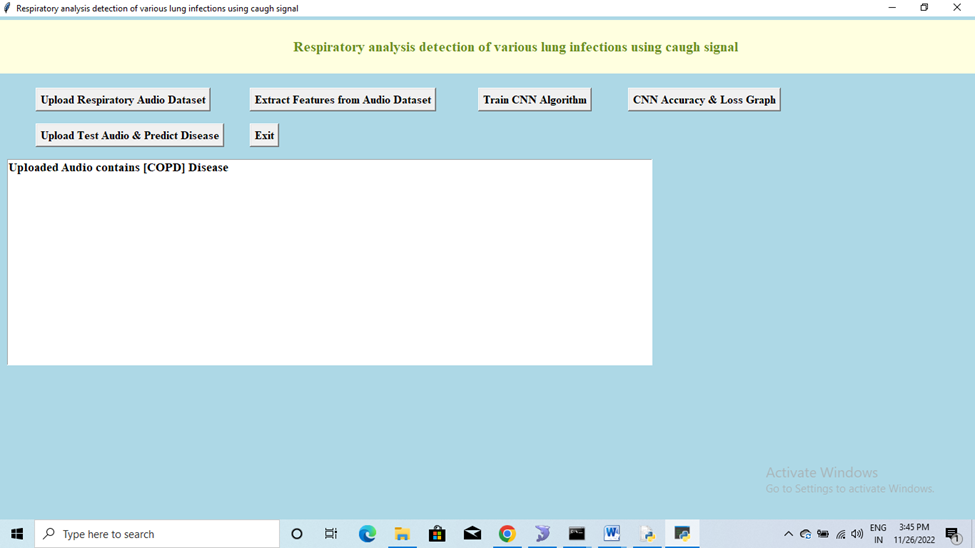The width and height of the screenshot is (975, 548).
Task: Click the taskbar search box
Action: [x=158, y=534]
